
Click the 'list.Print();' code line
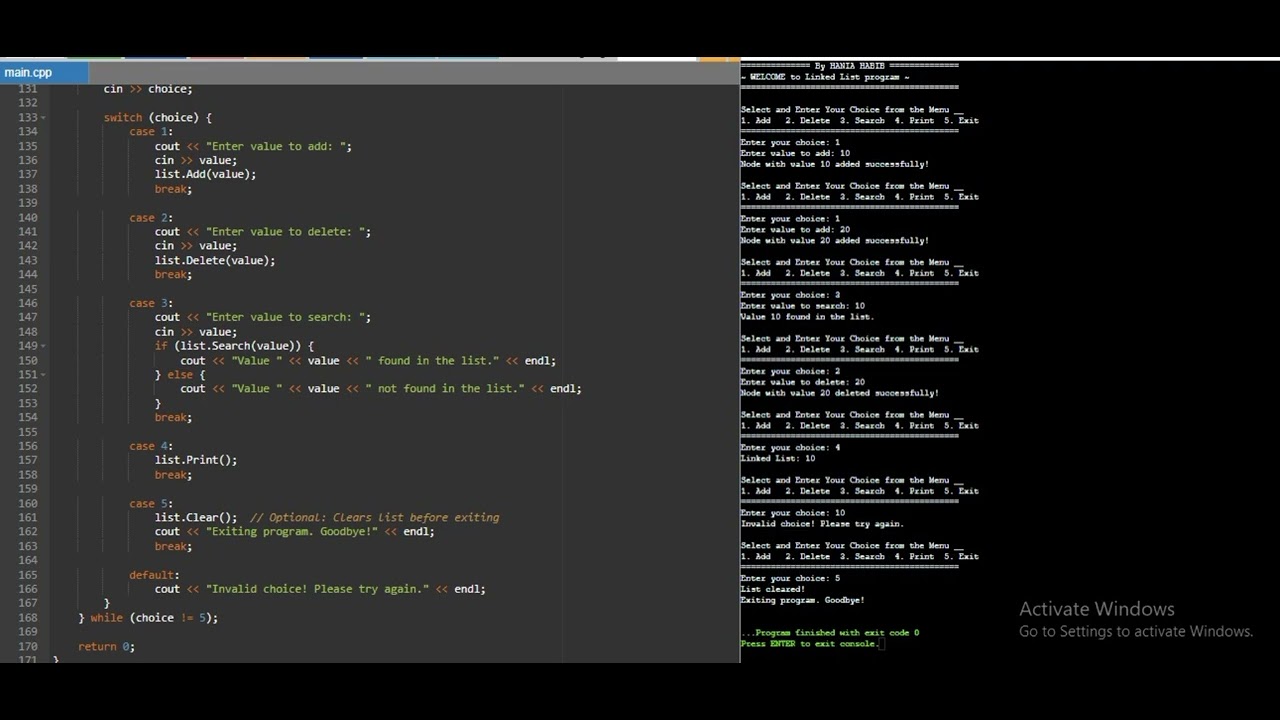pyautogui.click(x=196, y=460)
